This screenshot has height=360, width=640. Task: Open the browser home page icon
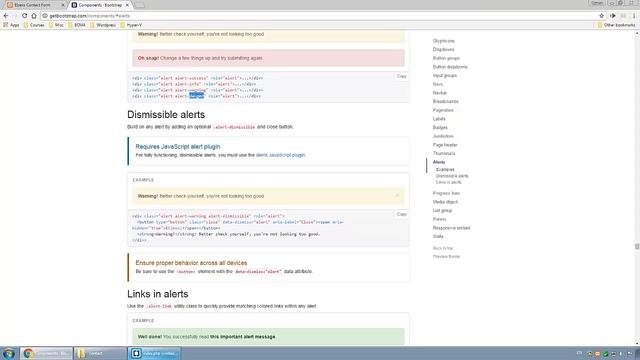[x=34, y=16]
